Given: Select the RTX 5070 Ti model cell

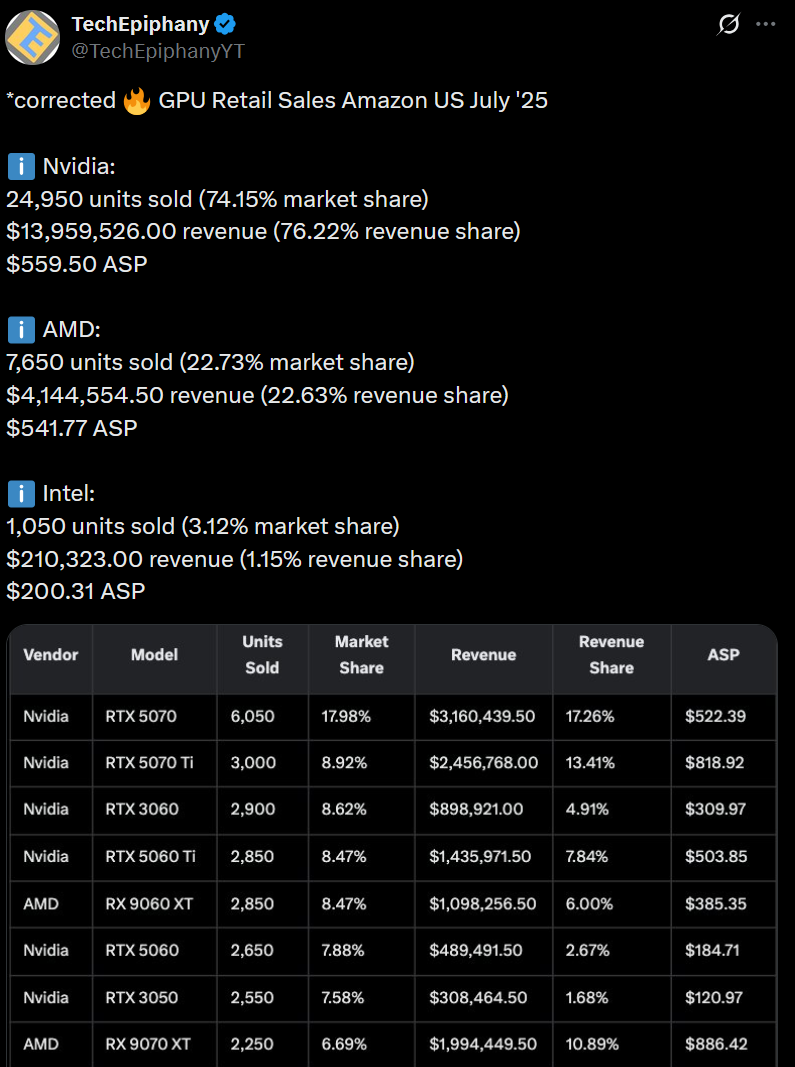Looking at the screenshot, I should coord(149,763).
